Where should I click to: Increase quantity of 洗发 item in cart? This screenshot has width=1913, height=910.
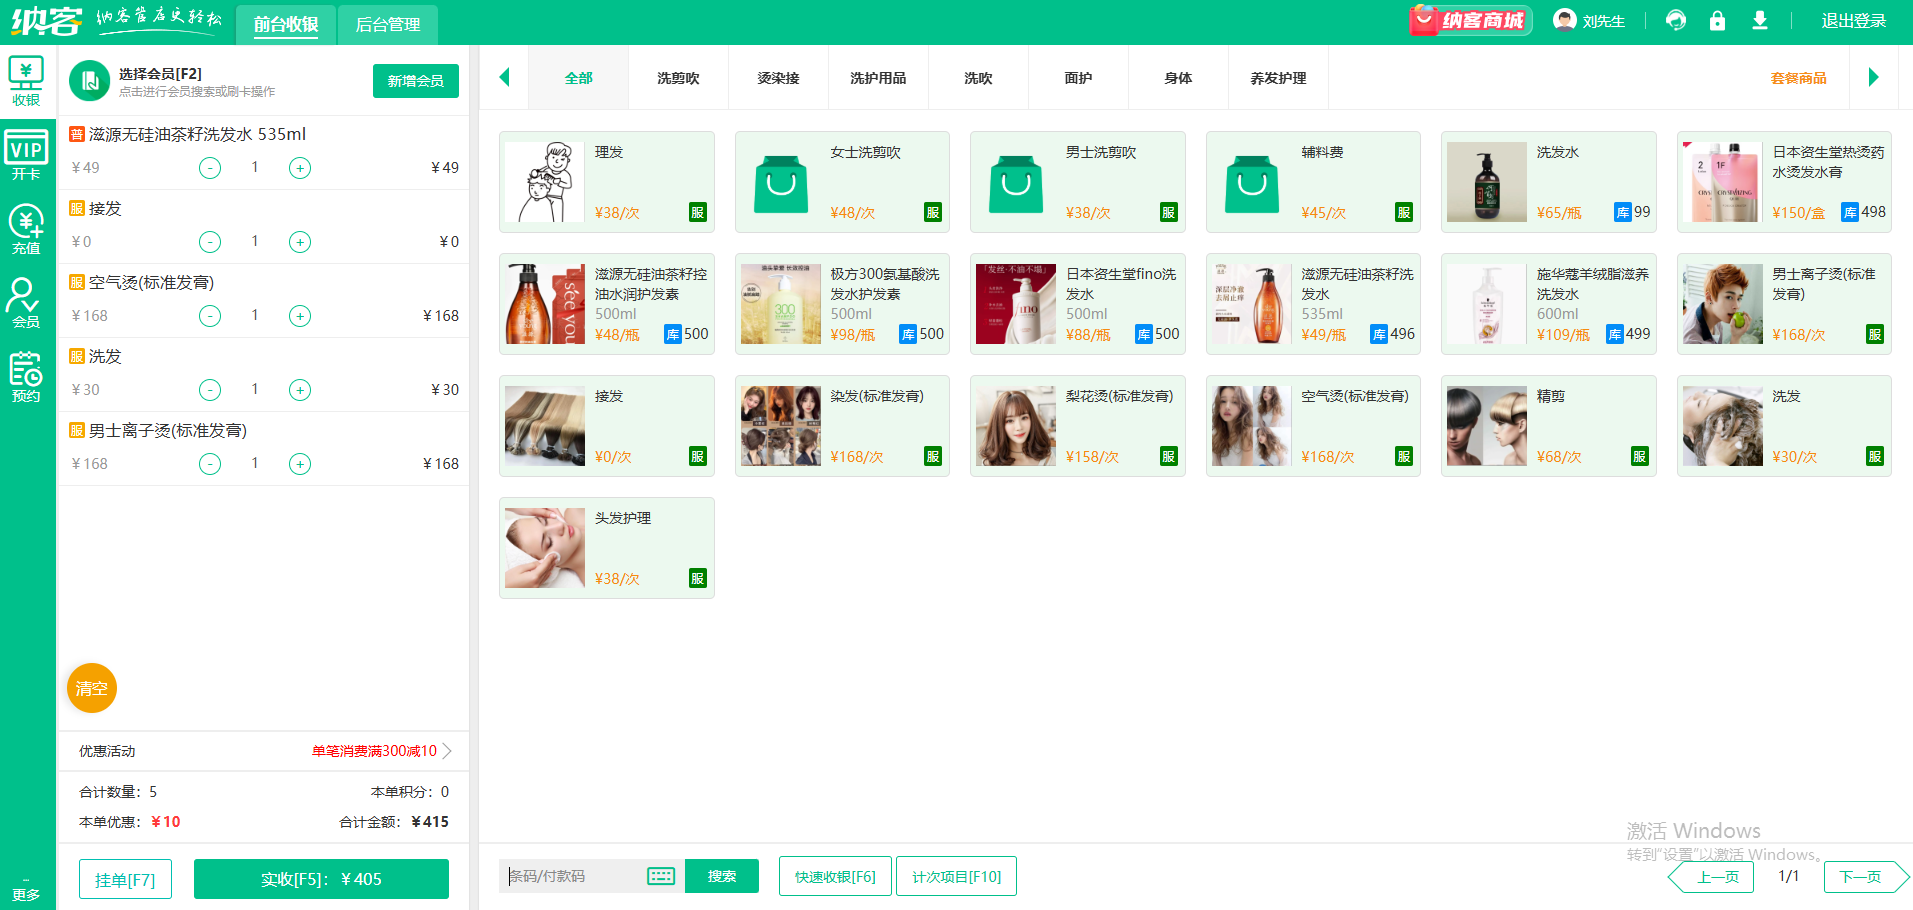click(x=300, y=390)
